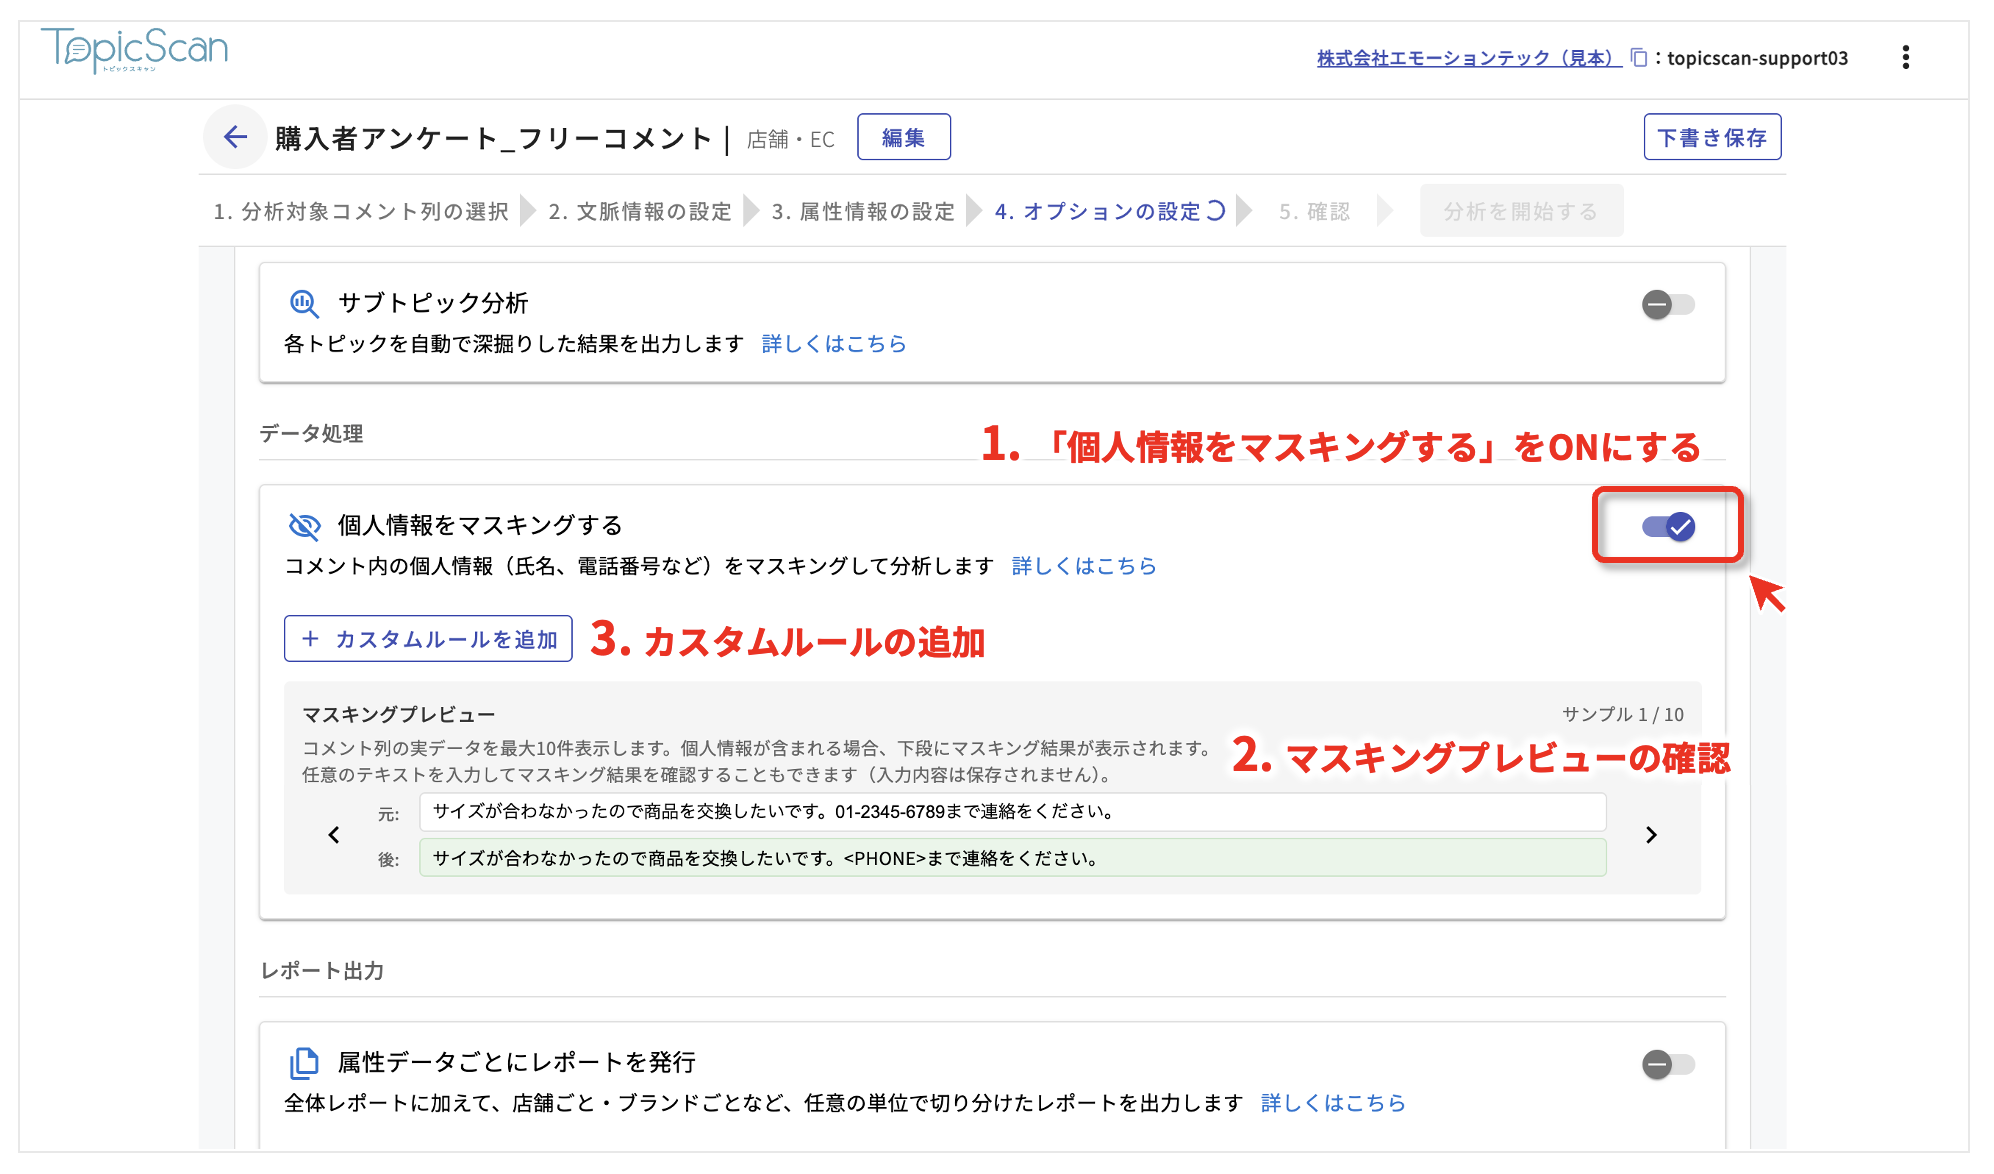Go to the previous masking preview sample

tap(333, 835)
